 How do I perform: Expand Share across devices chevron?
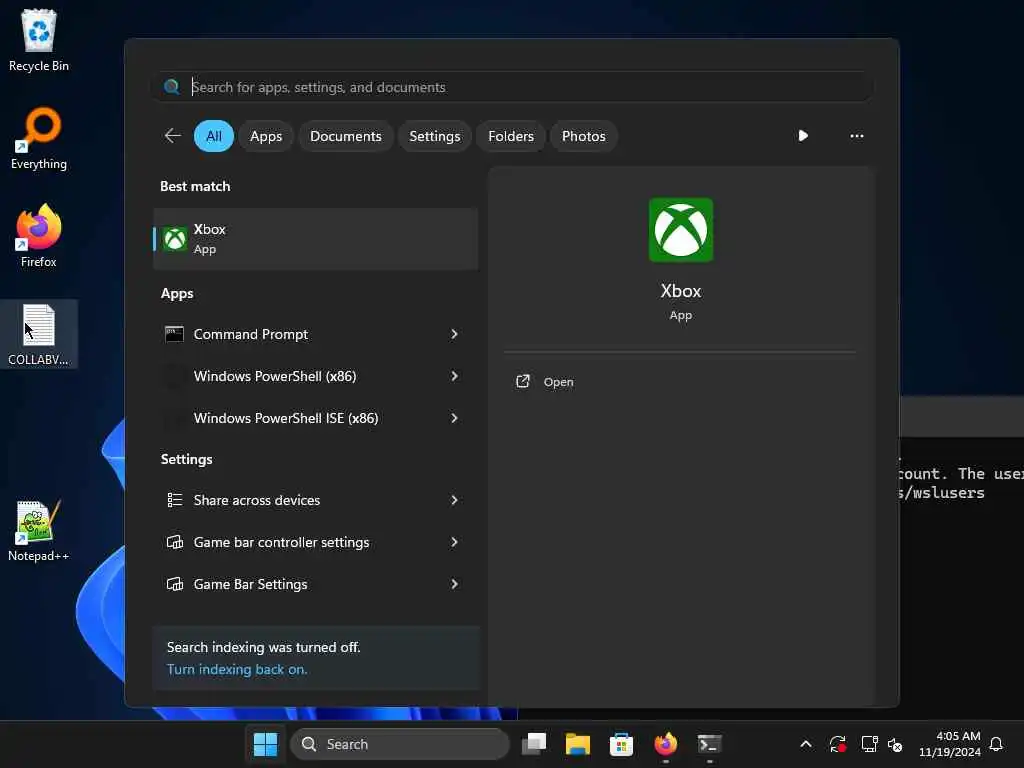point(454,500)
